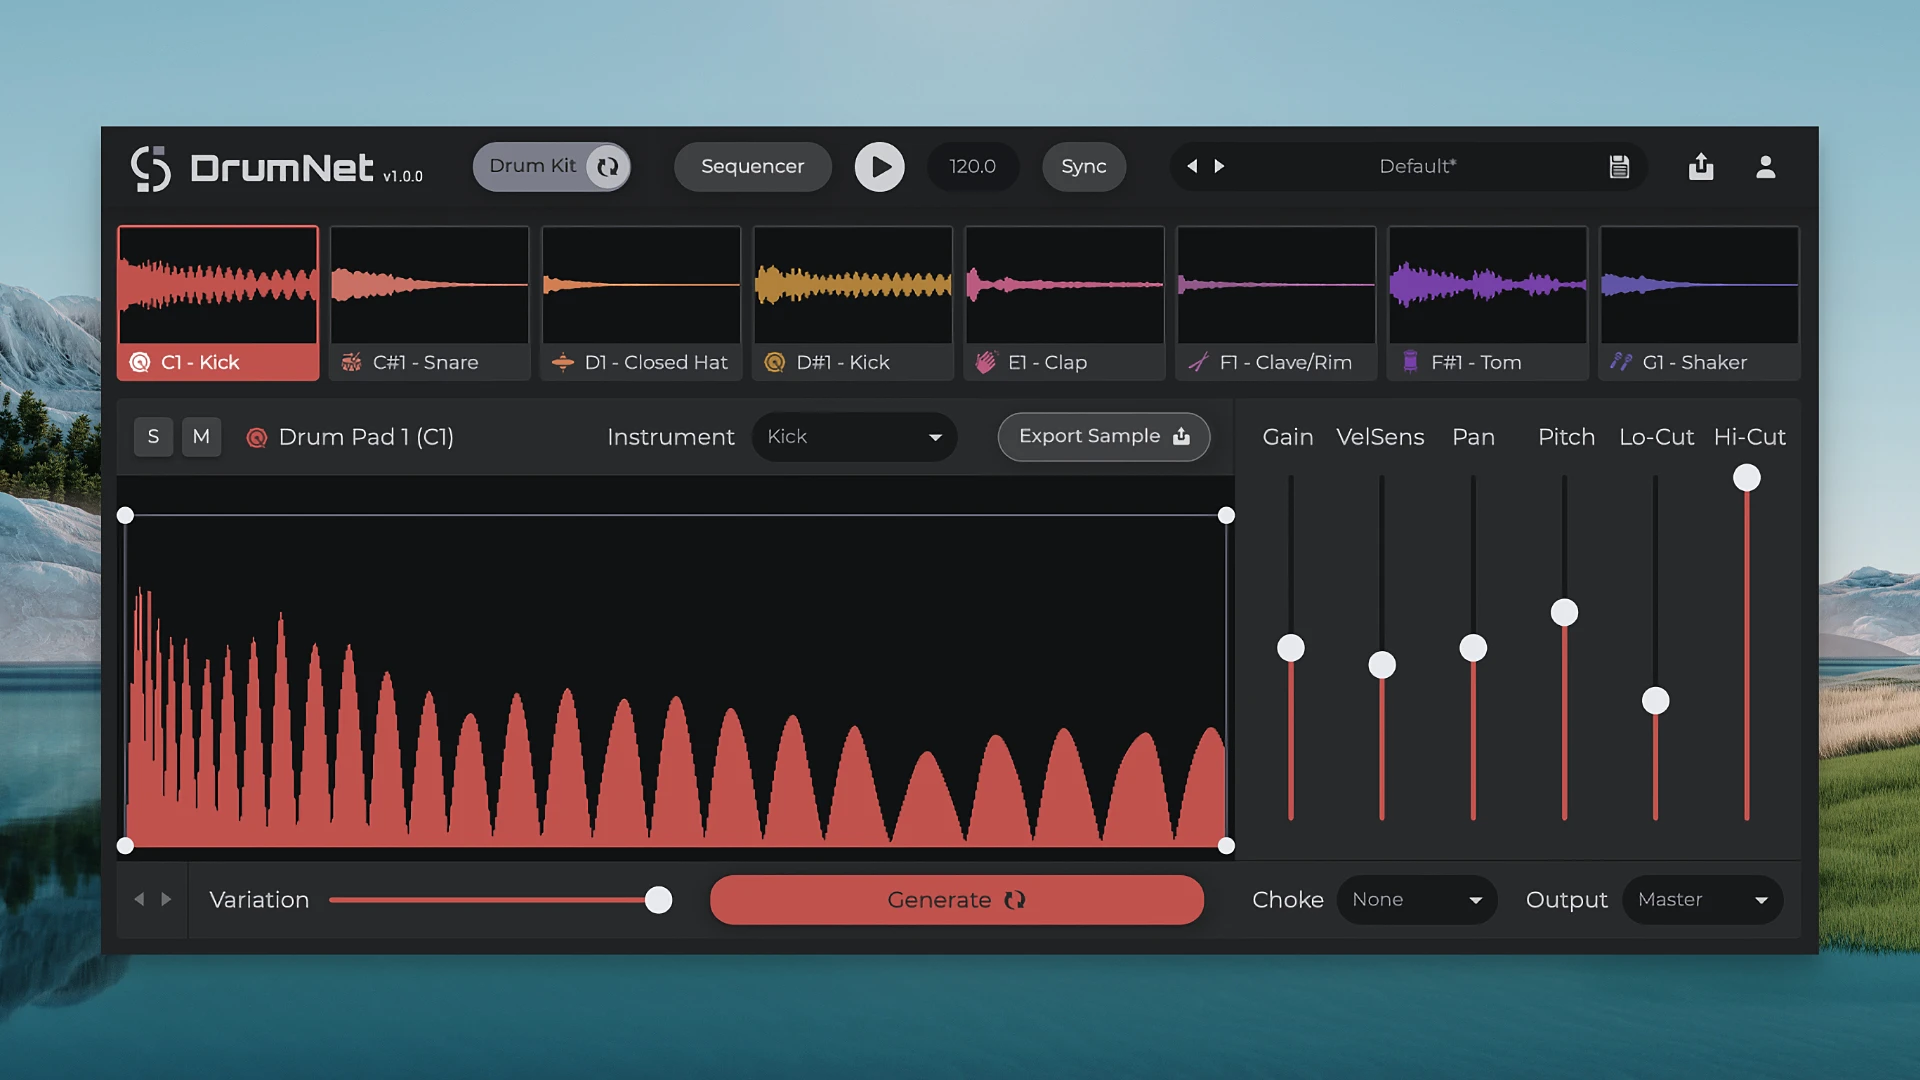Click the 120.0 tempo field

point(973,167)
